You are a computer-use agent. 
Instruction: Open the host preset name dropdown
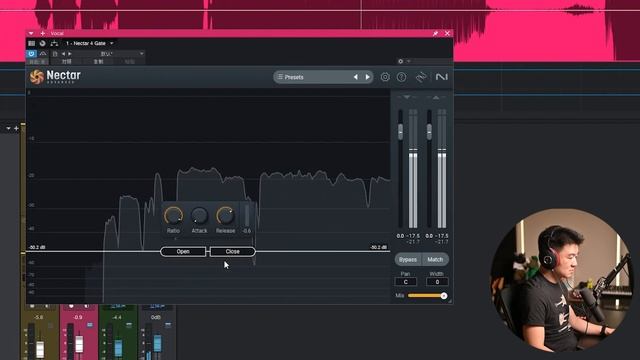click(x=109, y=53)
